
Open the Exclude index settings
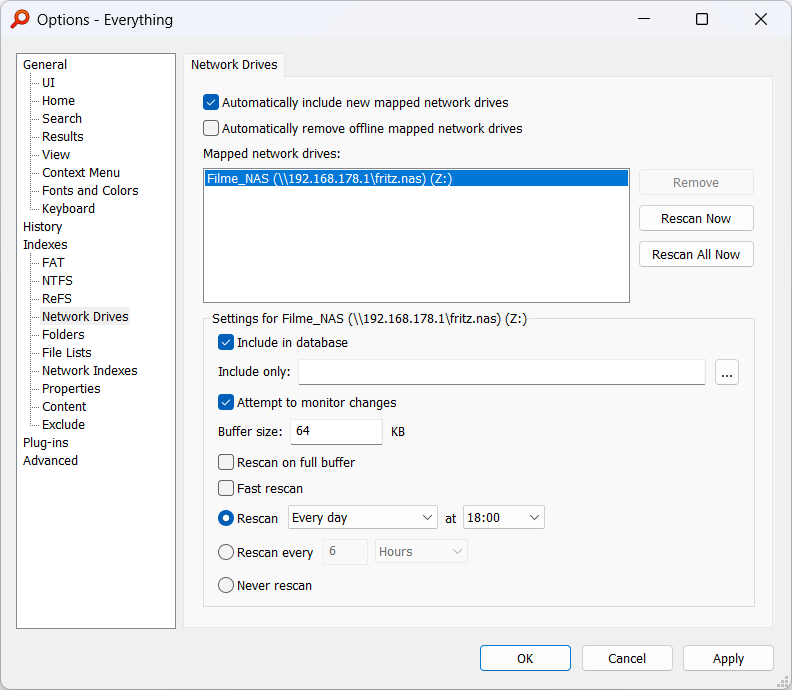(x=63, y=425)
